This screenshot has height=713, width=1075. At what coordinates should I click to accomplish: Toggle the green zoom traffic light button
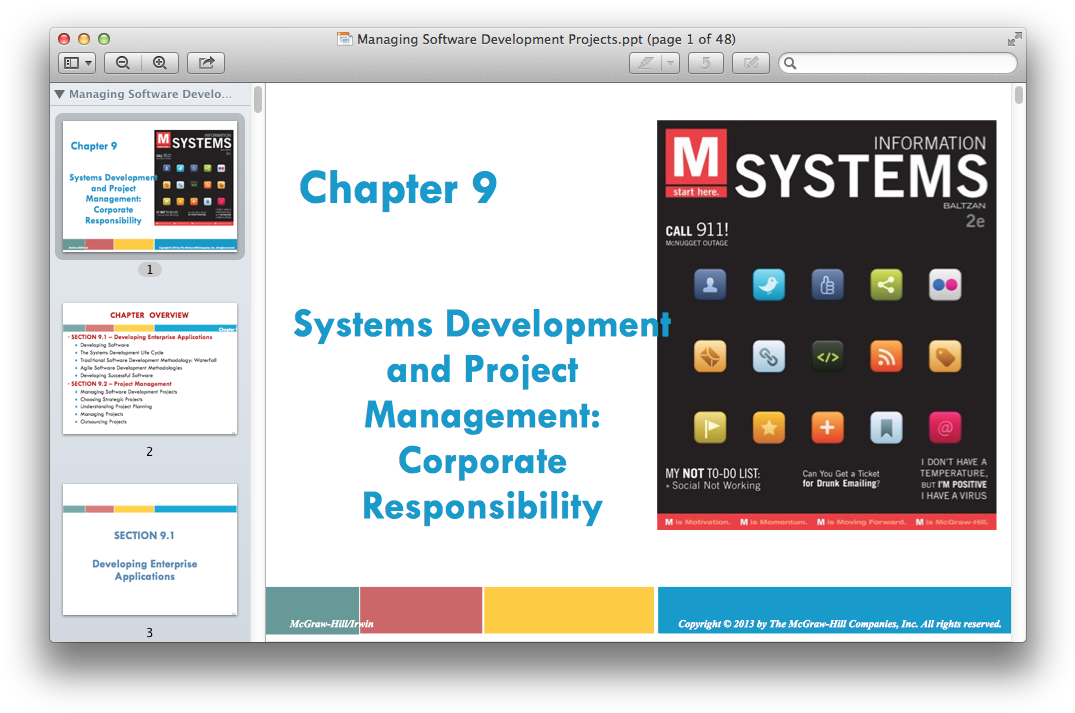[103, 37]
